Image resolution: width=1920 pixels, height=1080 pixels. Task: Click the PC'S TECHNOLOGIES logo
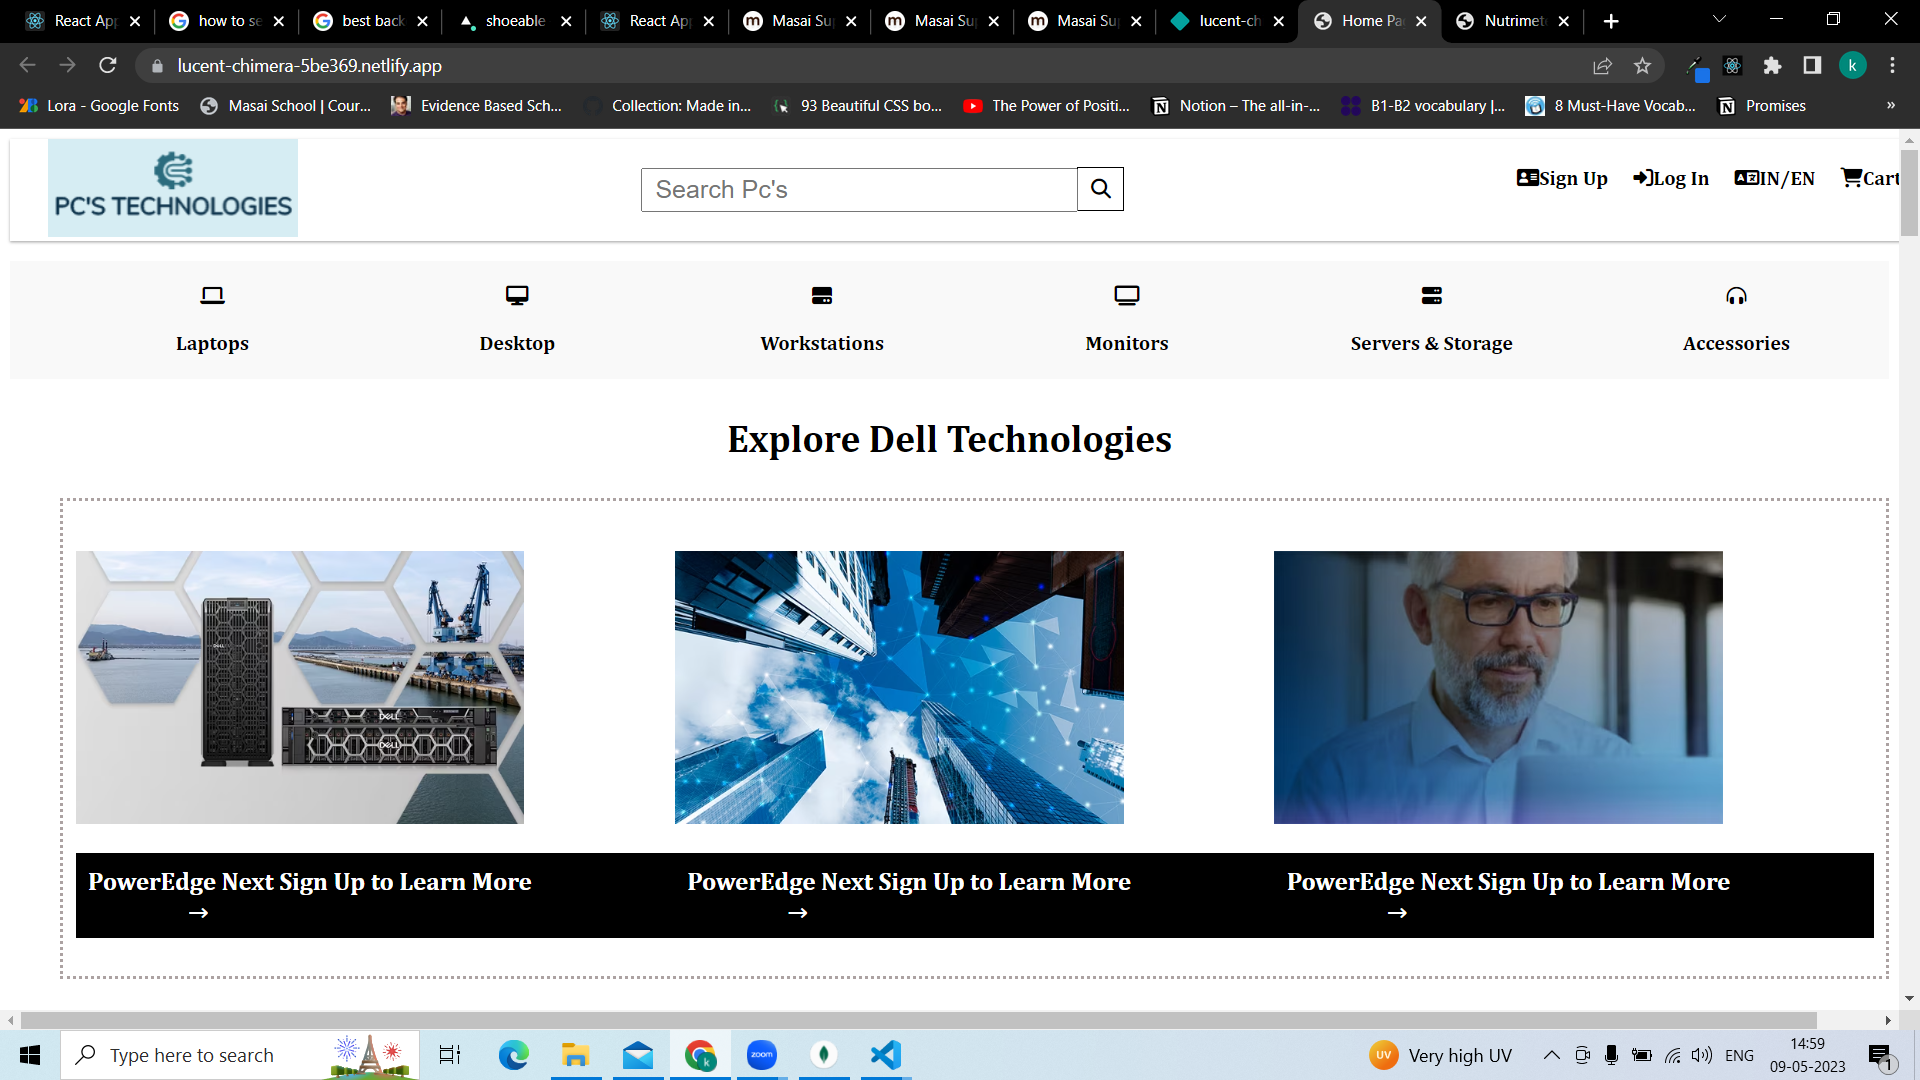click(x=172, y=187)
